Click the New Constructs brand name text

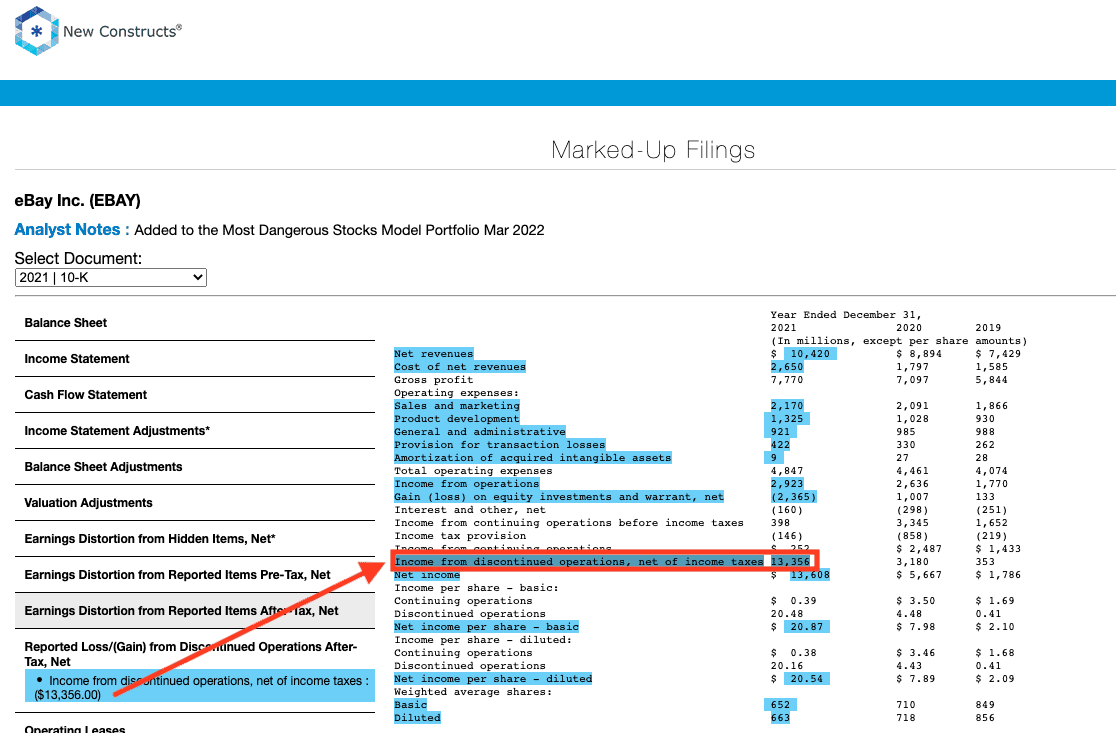tap(122, 31)
